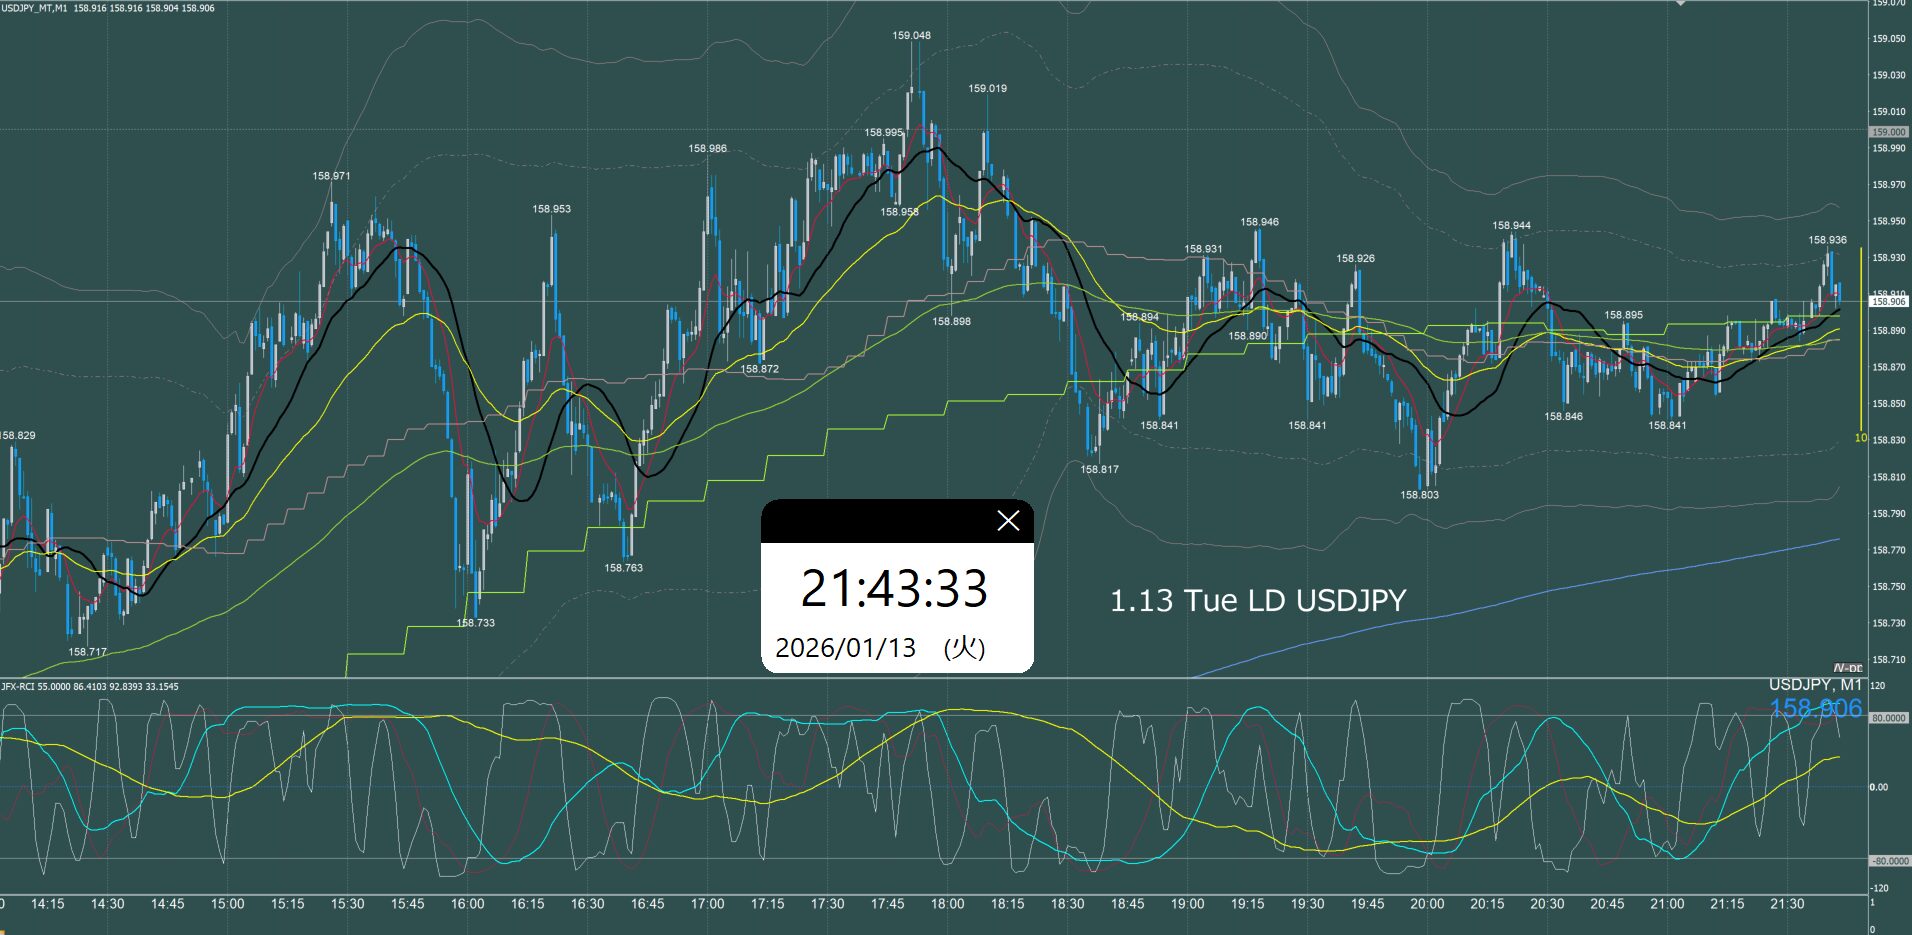Click the 2026/01/13 date in the clock widget
The image size is (1912, 935).
tap(845, 648)
